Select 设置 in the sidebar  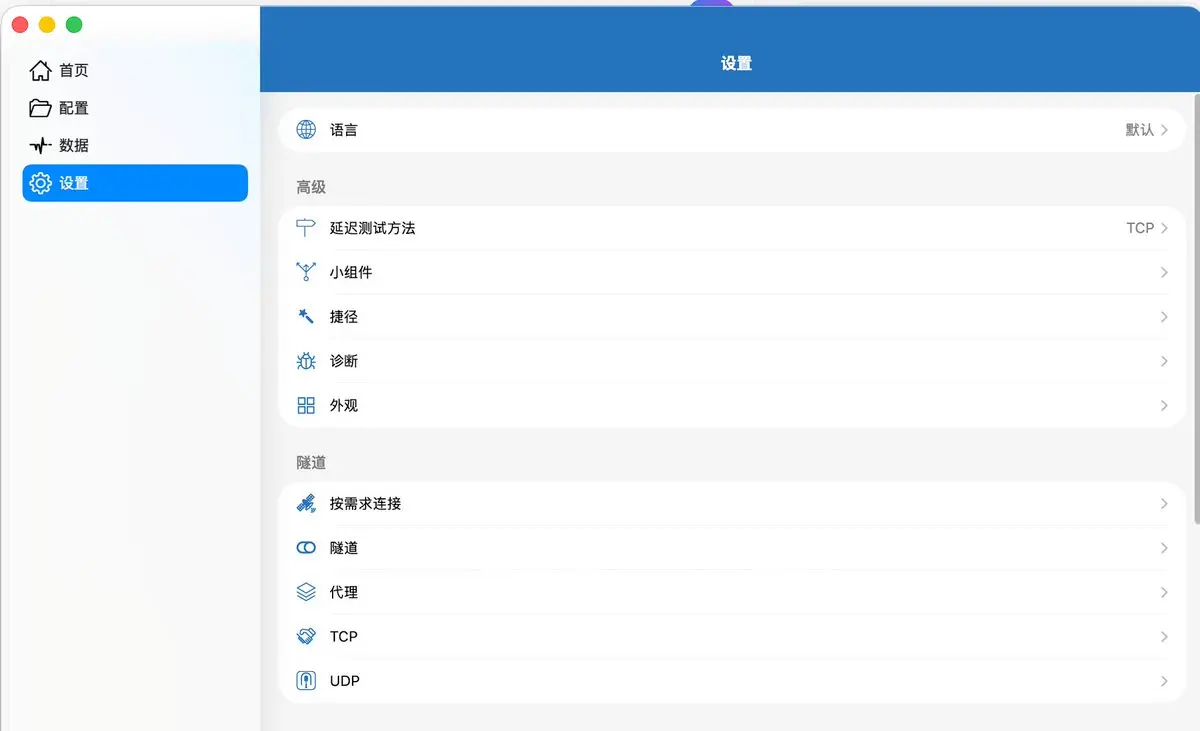135,183
